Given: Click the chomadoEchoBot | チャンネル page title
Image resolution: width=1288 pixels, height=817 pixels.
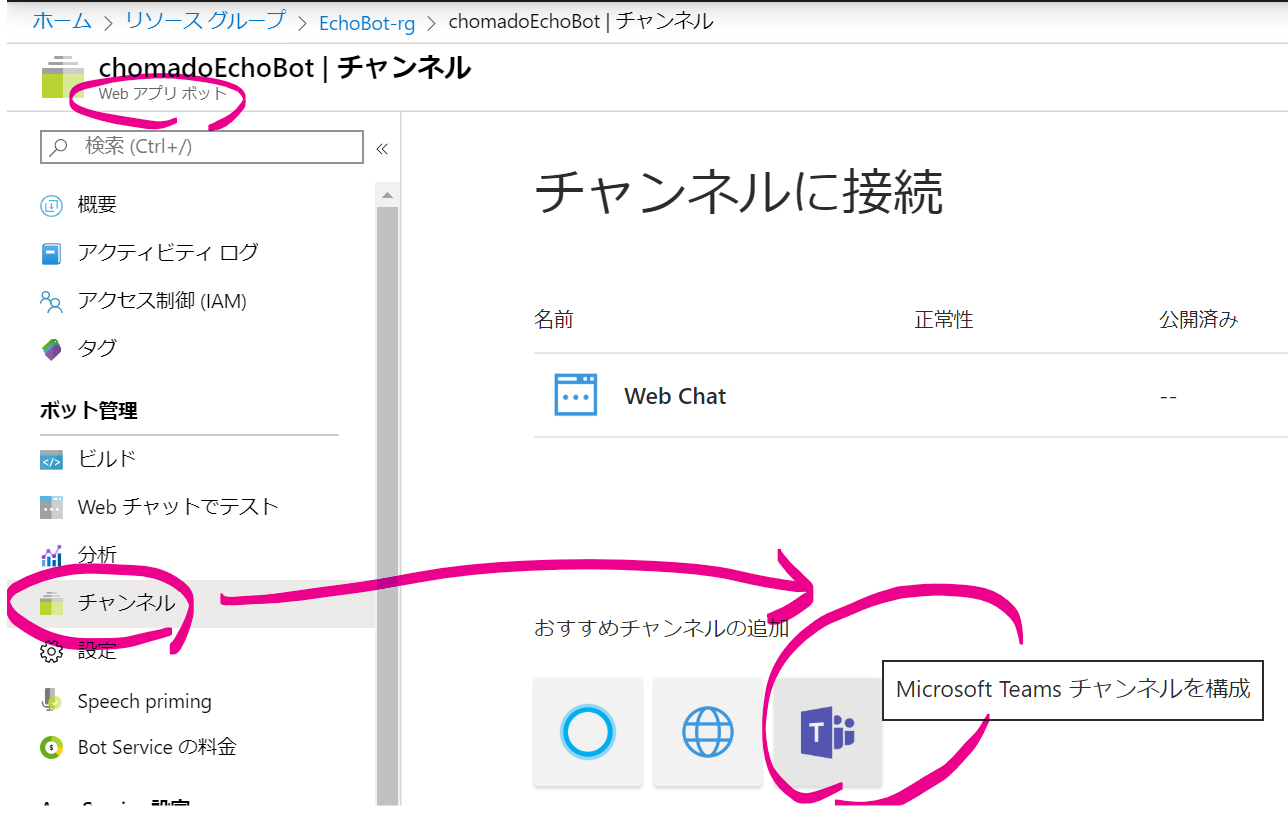Looking at the screenshot, I should [x=285, y=68].
